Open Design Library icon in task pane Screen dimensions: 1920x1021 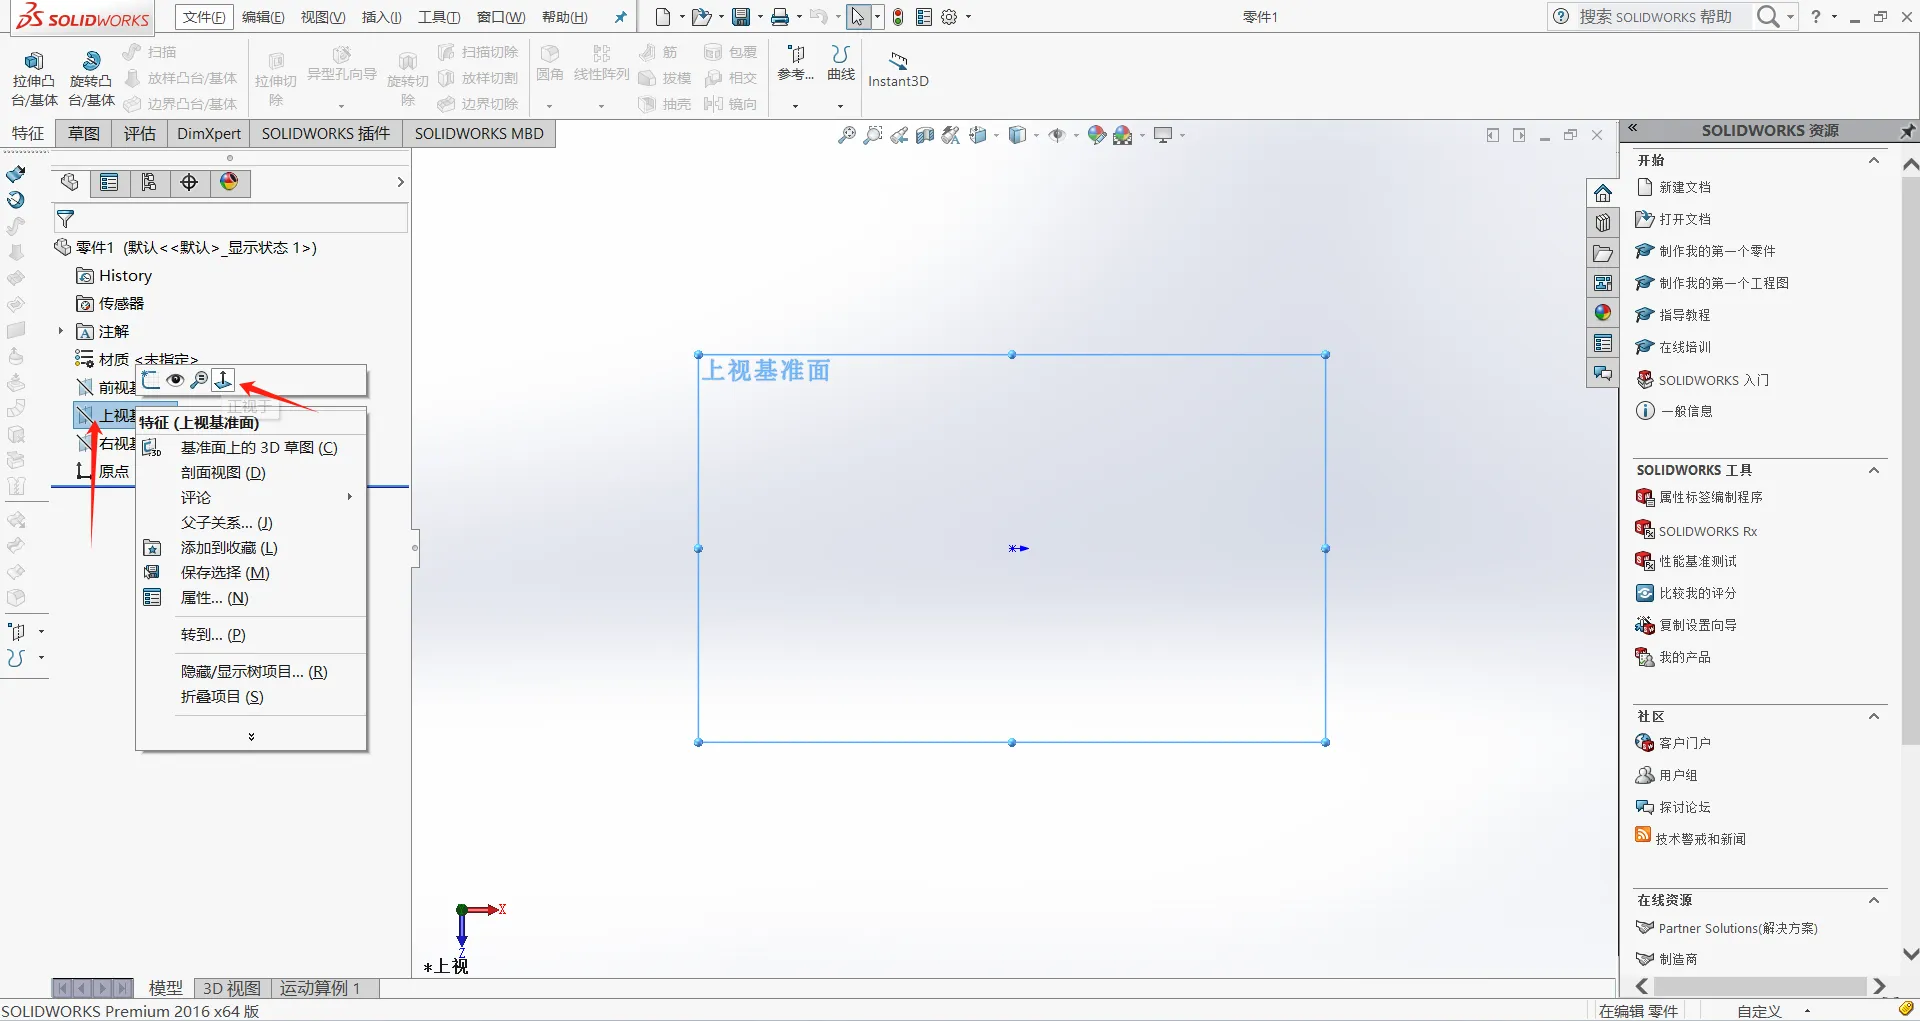pyautogui.click(x=1603, y=223)
